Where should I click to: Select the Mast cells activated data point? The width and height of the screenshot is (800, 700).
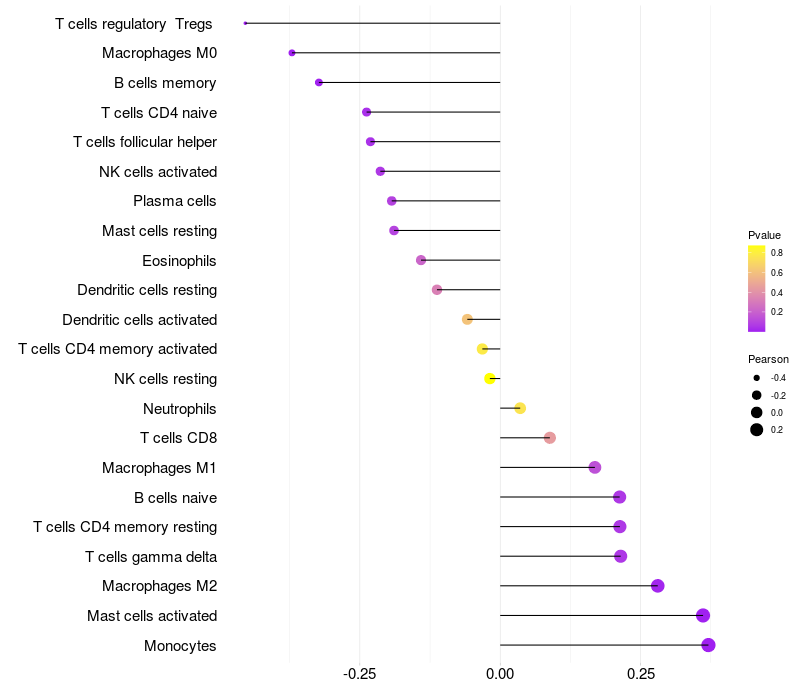703,616
